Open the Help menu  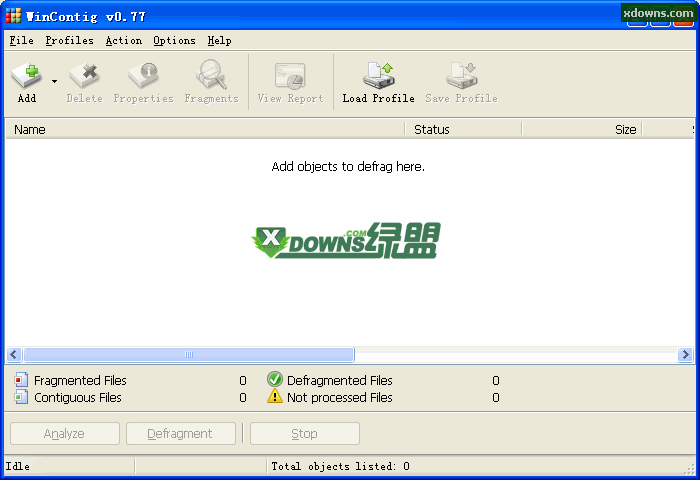click(x=219, y=41)
